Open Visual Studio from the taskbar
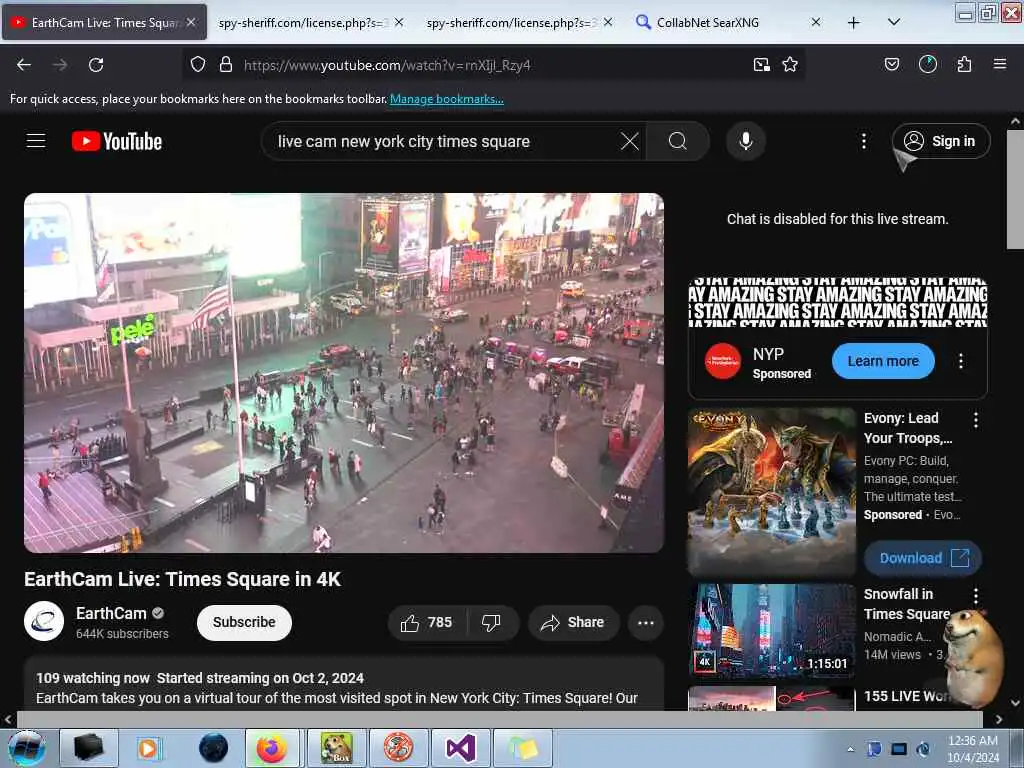The image size is (1024, 768). point(460,748)
